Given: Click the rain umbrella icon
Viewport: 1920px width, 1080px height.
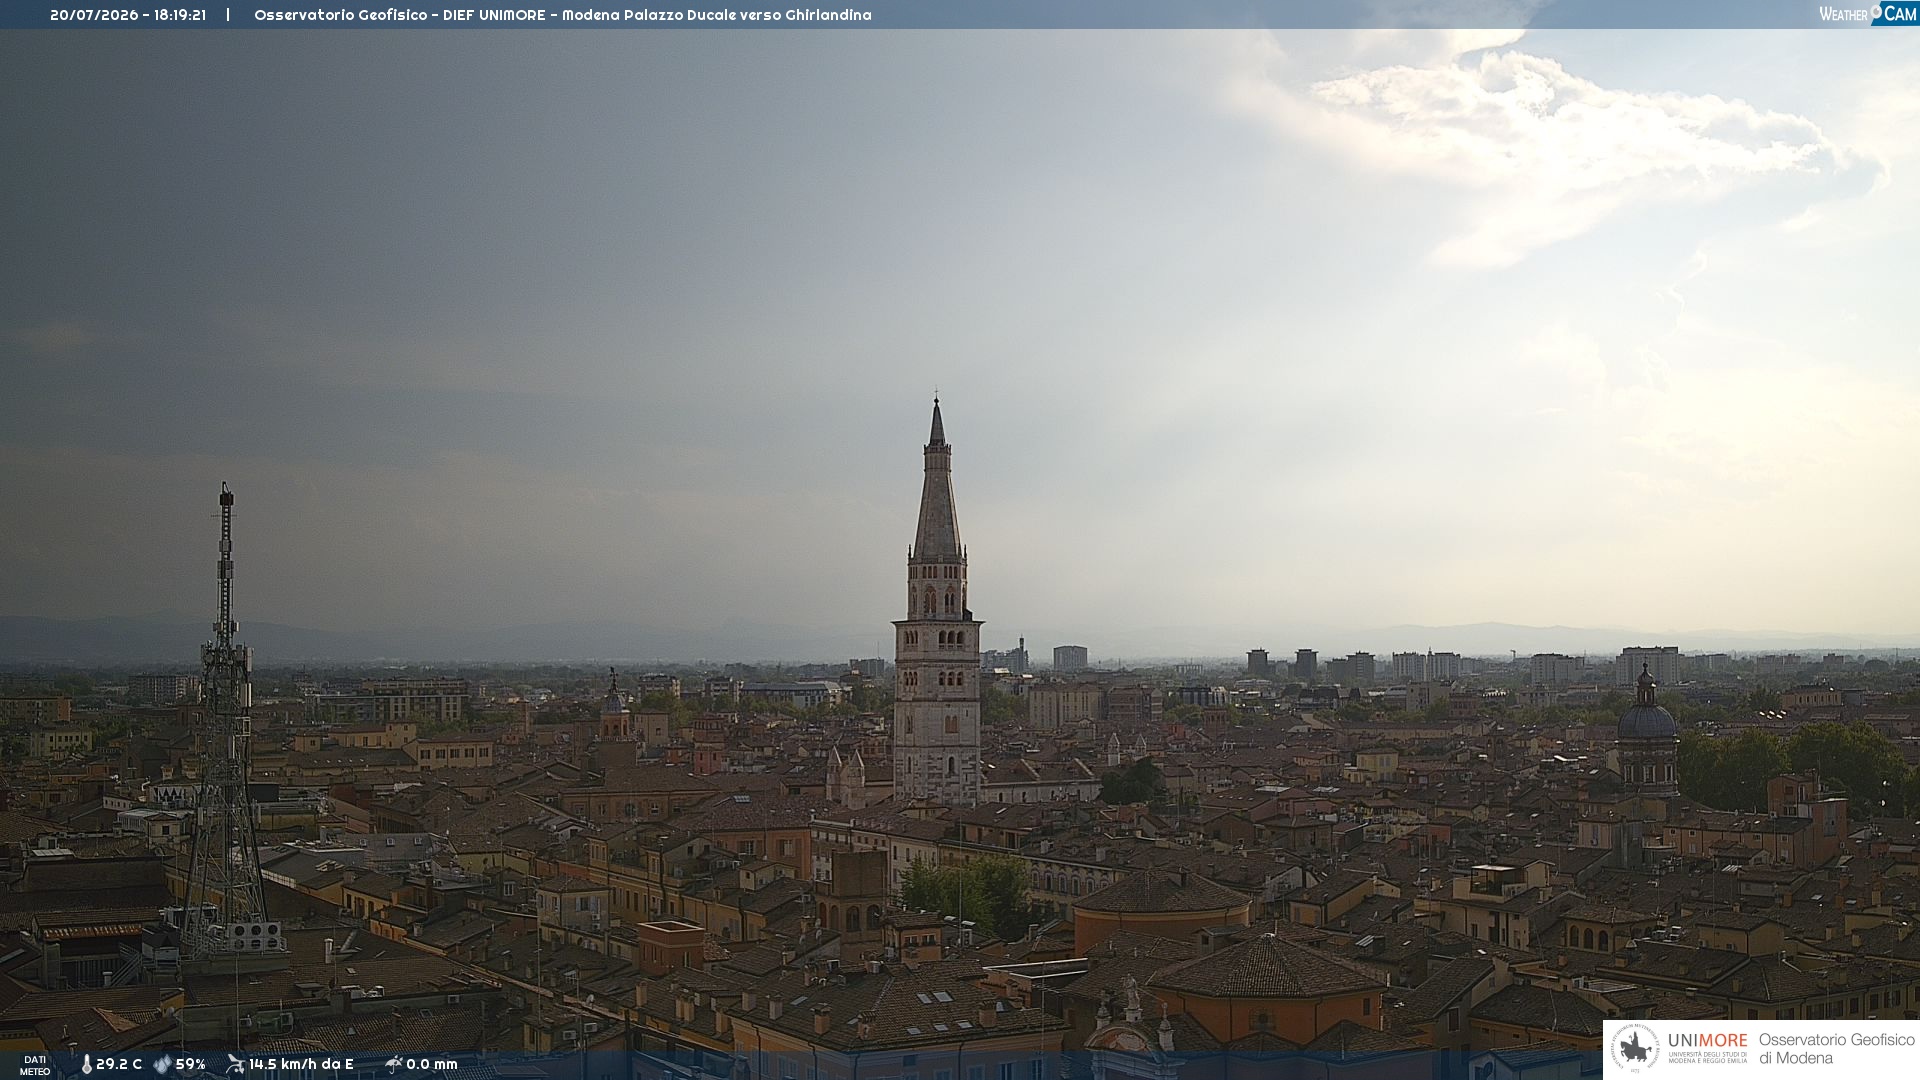Looking at the screenshot, I should (393, 1064).
